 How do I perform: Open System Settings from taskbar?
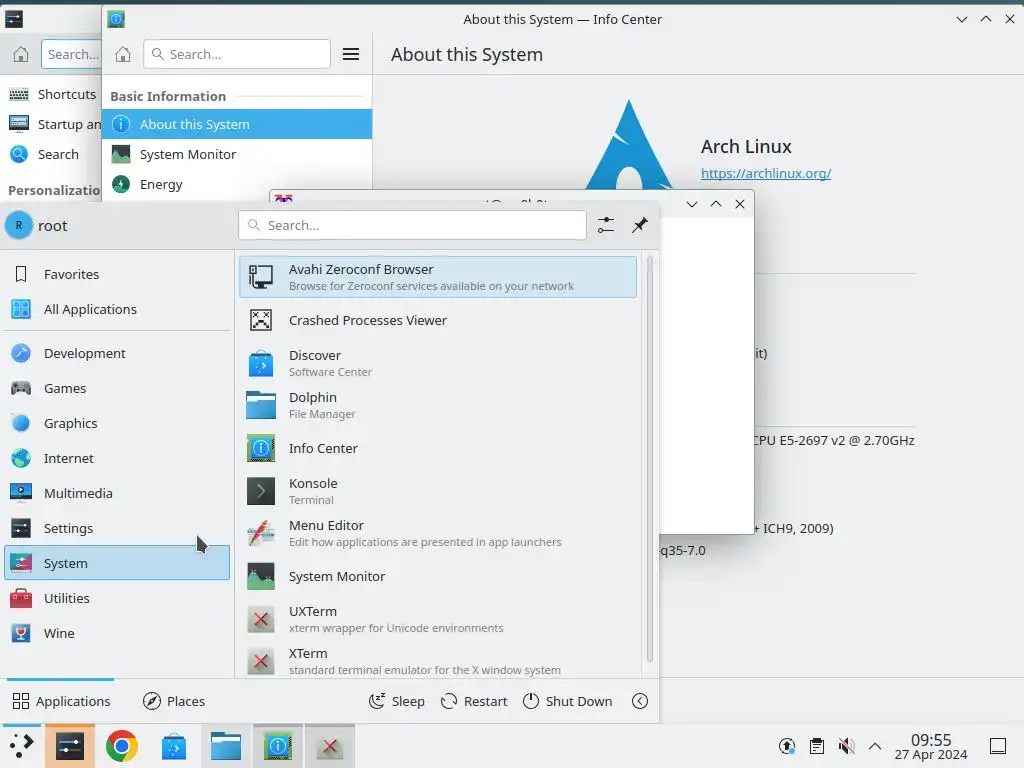coord(70,746)
